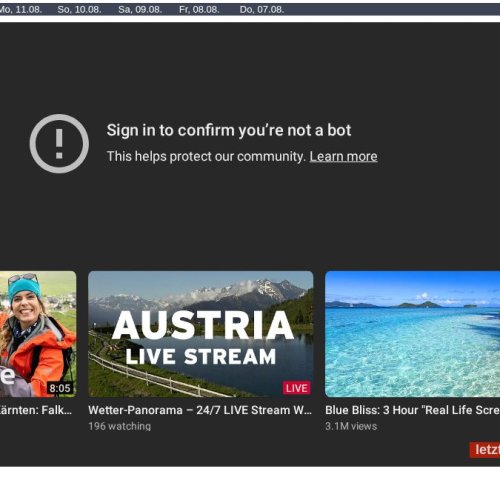Open the Austria Live Stream thumbnail

[201, 334]
